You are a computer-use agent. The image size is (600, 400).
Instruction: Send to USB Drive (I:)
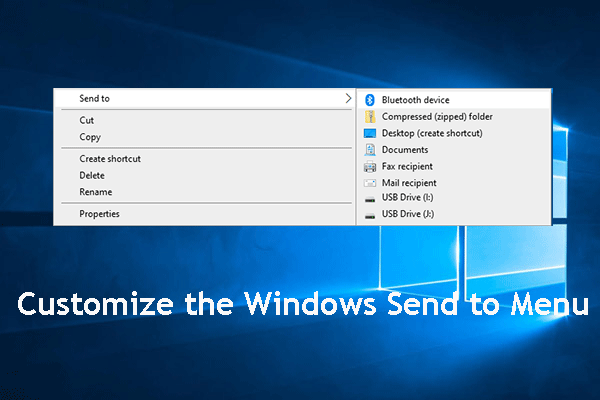pyautogui.click(x=454, y=198)
